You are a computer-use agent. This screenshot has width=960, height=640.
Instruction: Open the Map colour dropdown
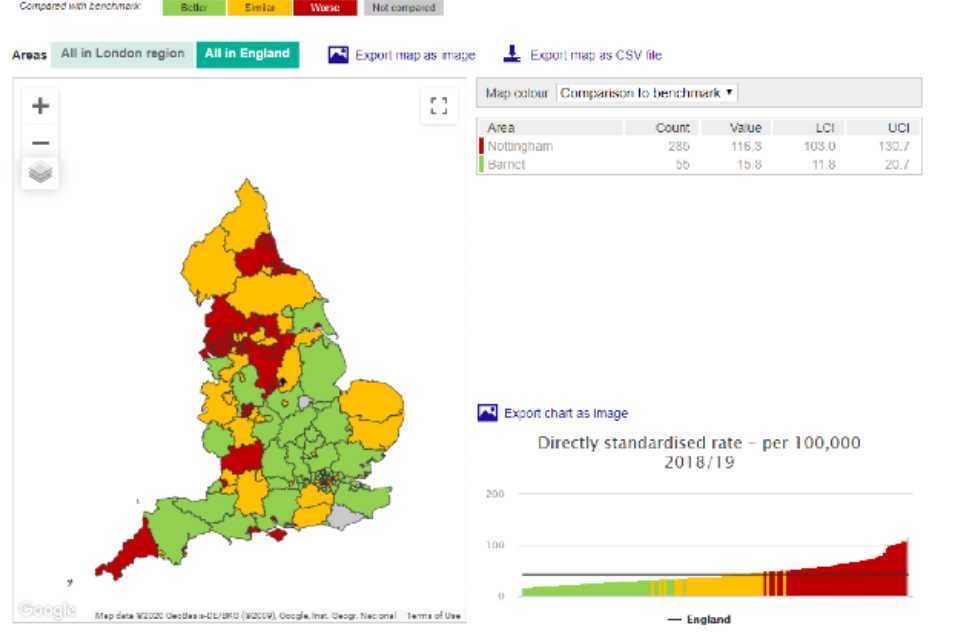(647, 93)
